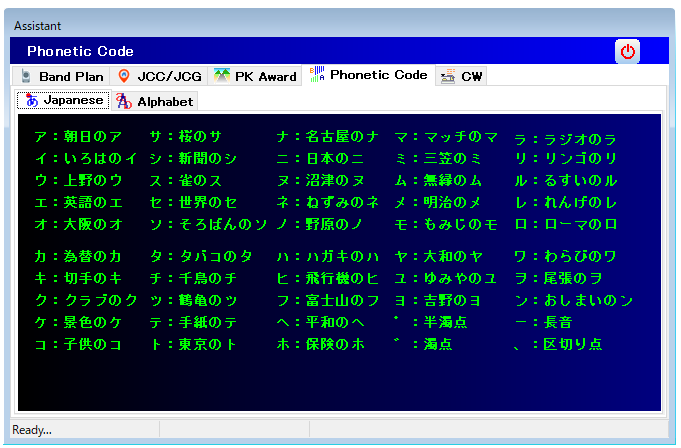Screen dimensions: 681x448
Task: Open the PK Award tab
Action: (255, 76)
